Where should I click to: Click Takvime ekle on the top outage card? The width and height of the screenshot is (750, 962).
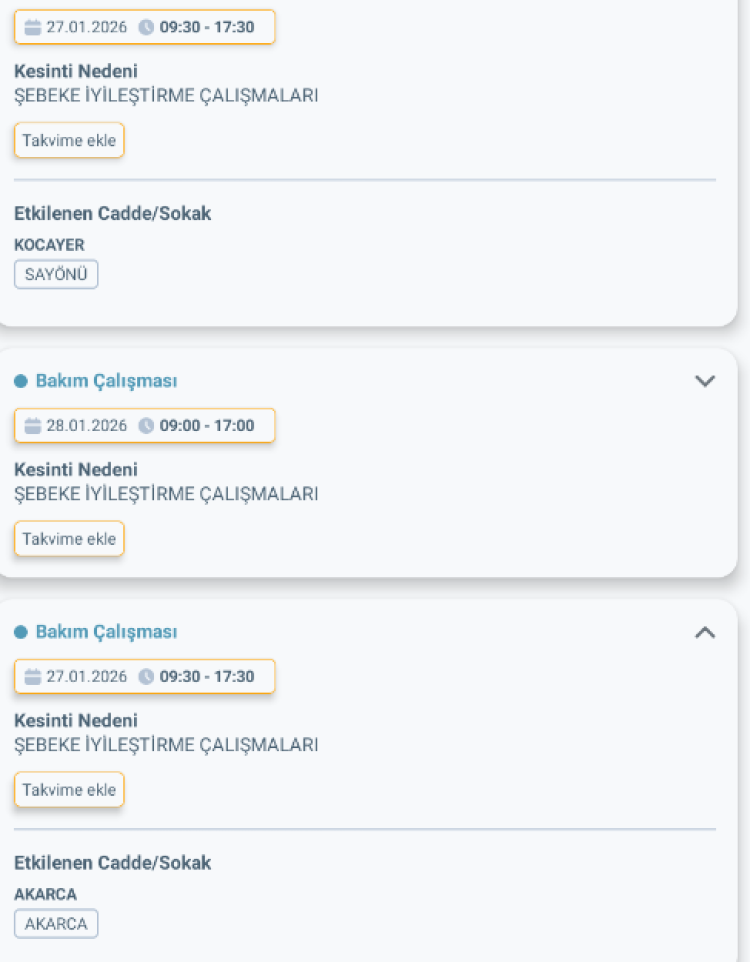pyautogui.click(x=68, y=140)
